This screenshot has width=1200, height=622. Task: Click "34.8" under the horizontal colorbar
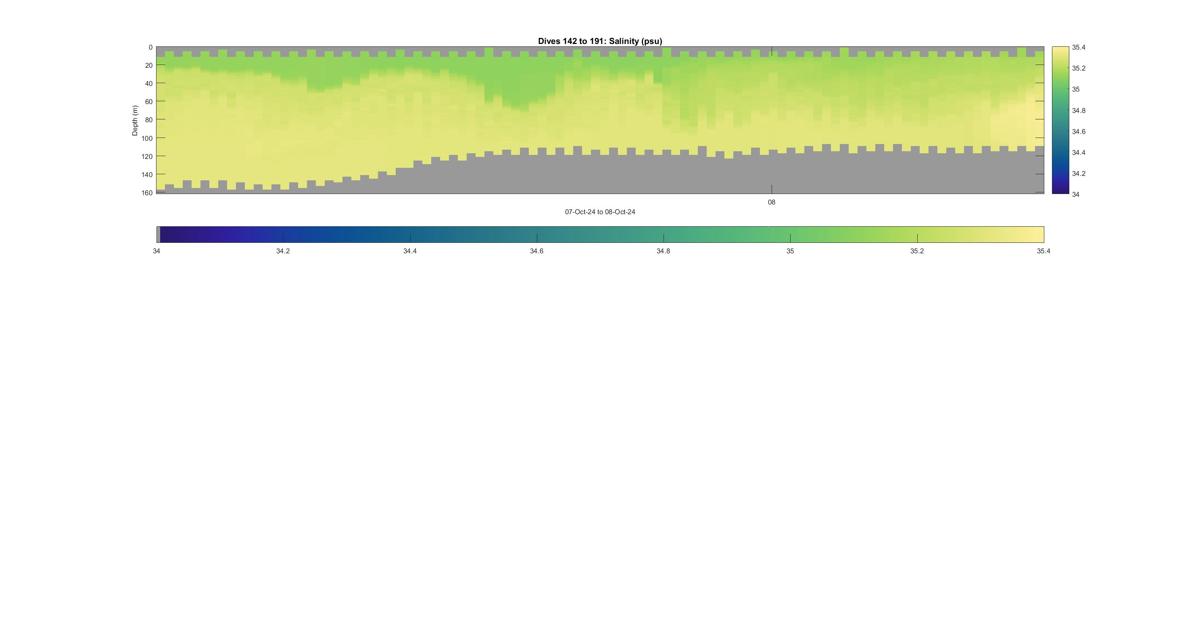663,251
